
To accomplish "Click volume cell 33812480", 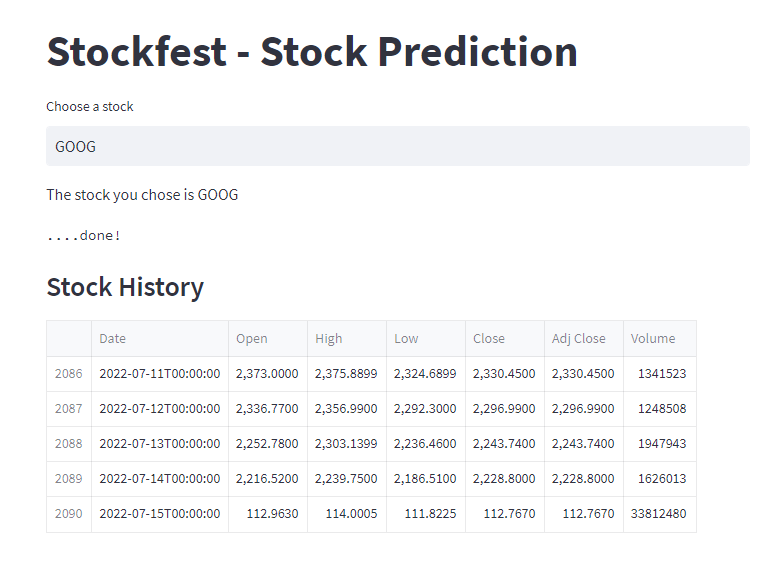I will 659,514.
